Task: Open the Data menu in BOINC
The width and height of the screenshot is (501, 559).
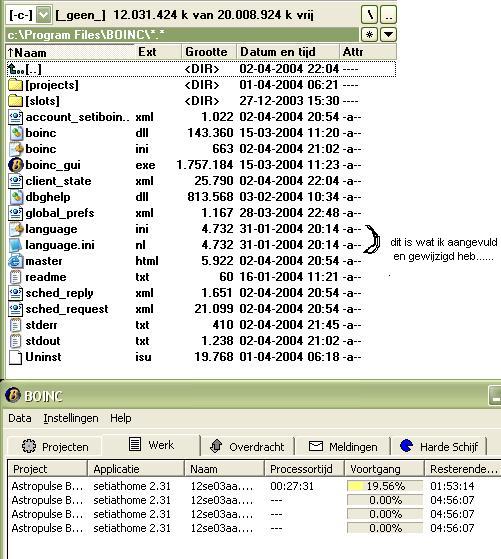Action: tap(20, 418)
